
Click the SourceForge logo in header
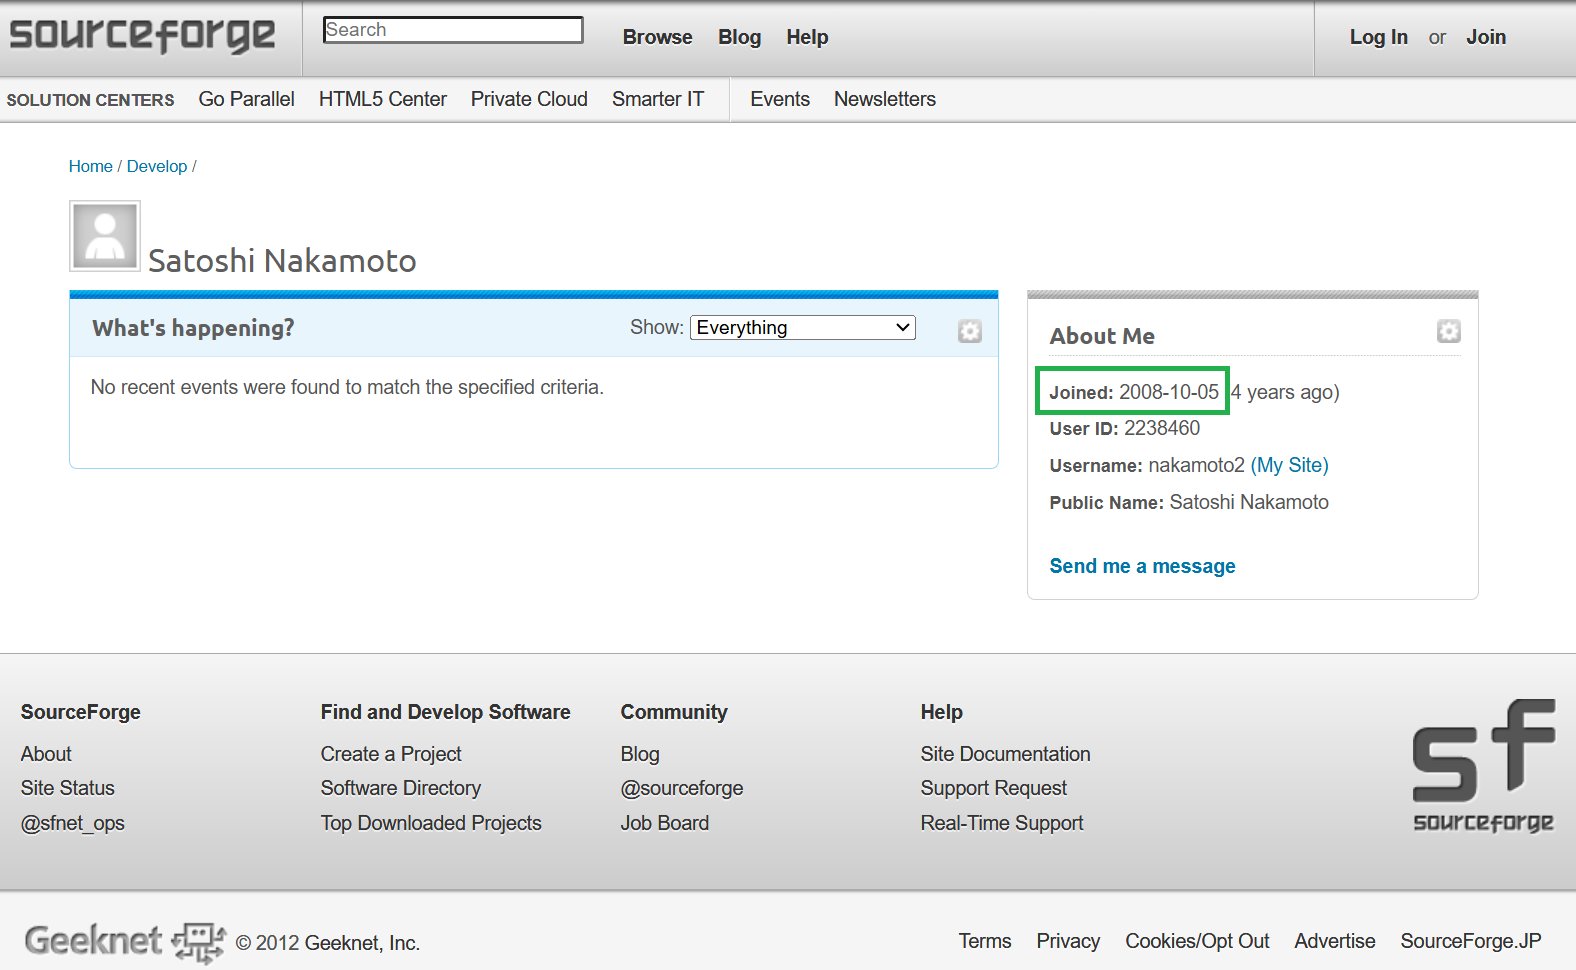[142, 36]
